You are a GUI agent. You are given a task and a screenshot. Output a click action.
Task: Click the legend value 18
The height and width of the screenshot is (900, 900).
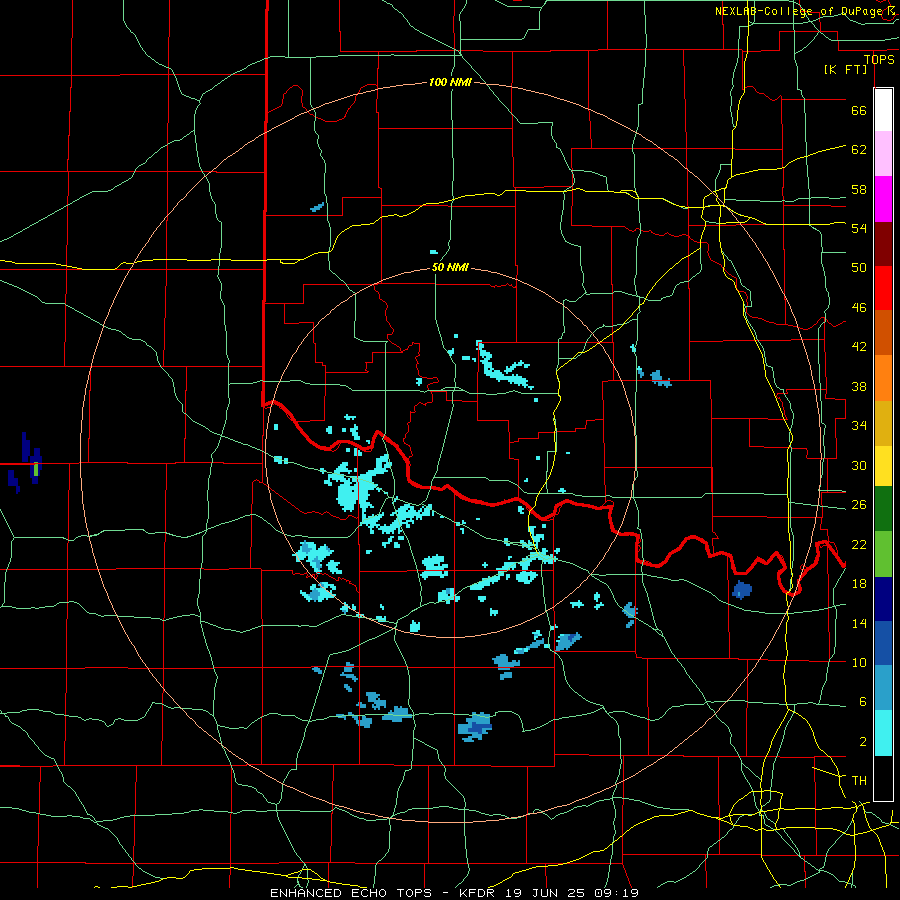click(859, 584)
